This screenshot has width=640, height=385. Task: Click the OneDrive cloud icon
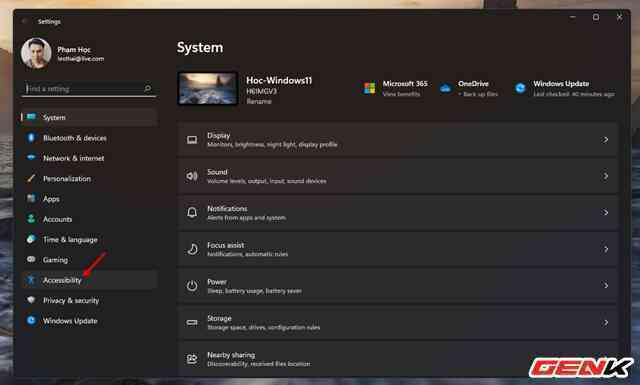tap(445, 88)
